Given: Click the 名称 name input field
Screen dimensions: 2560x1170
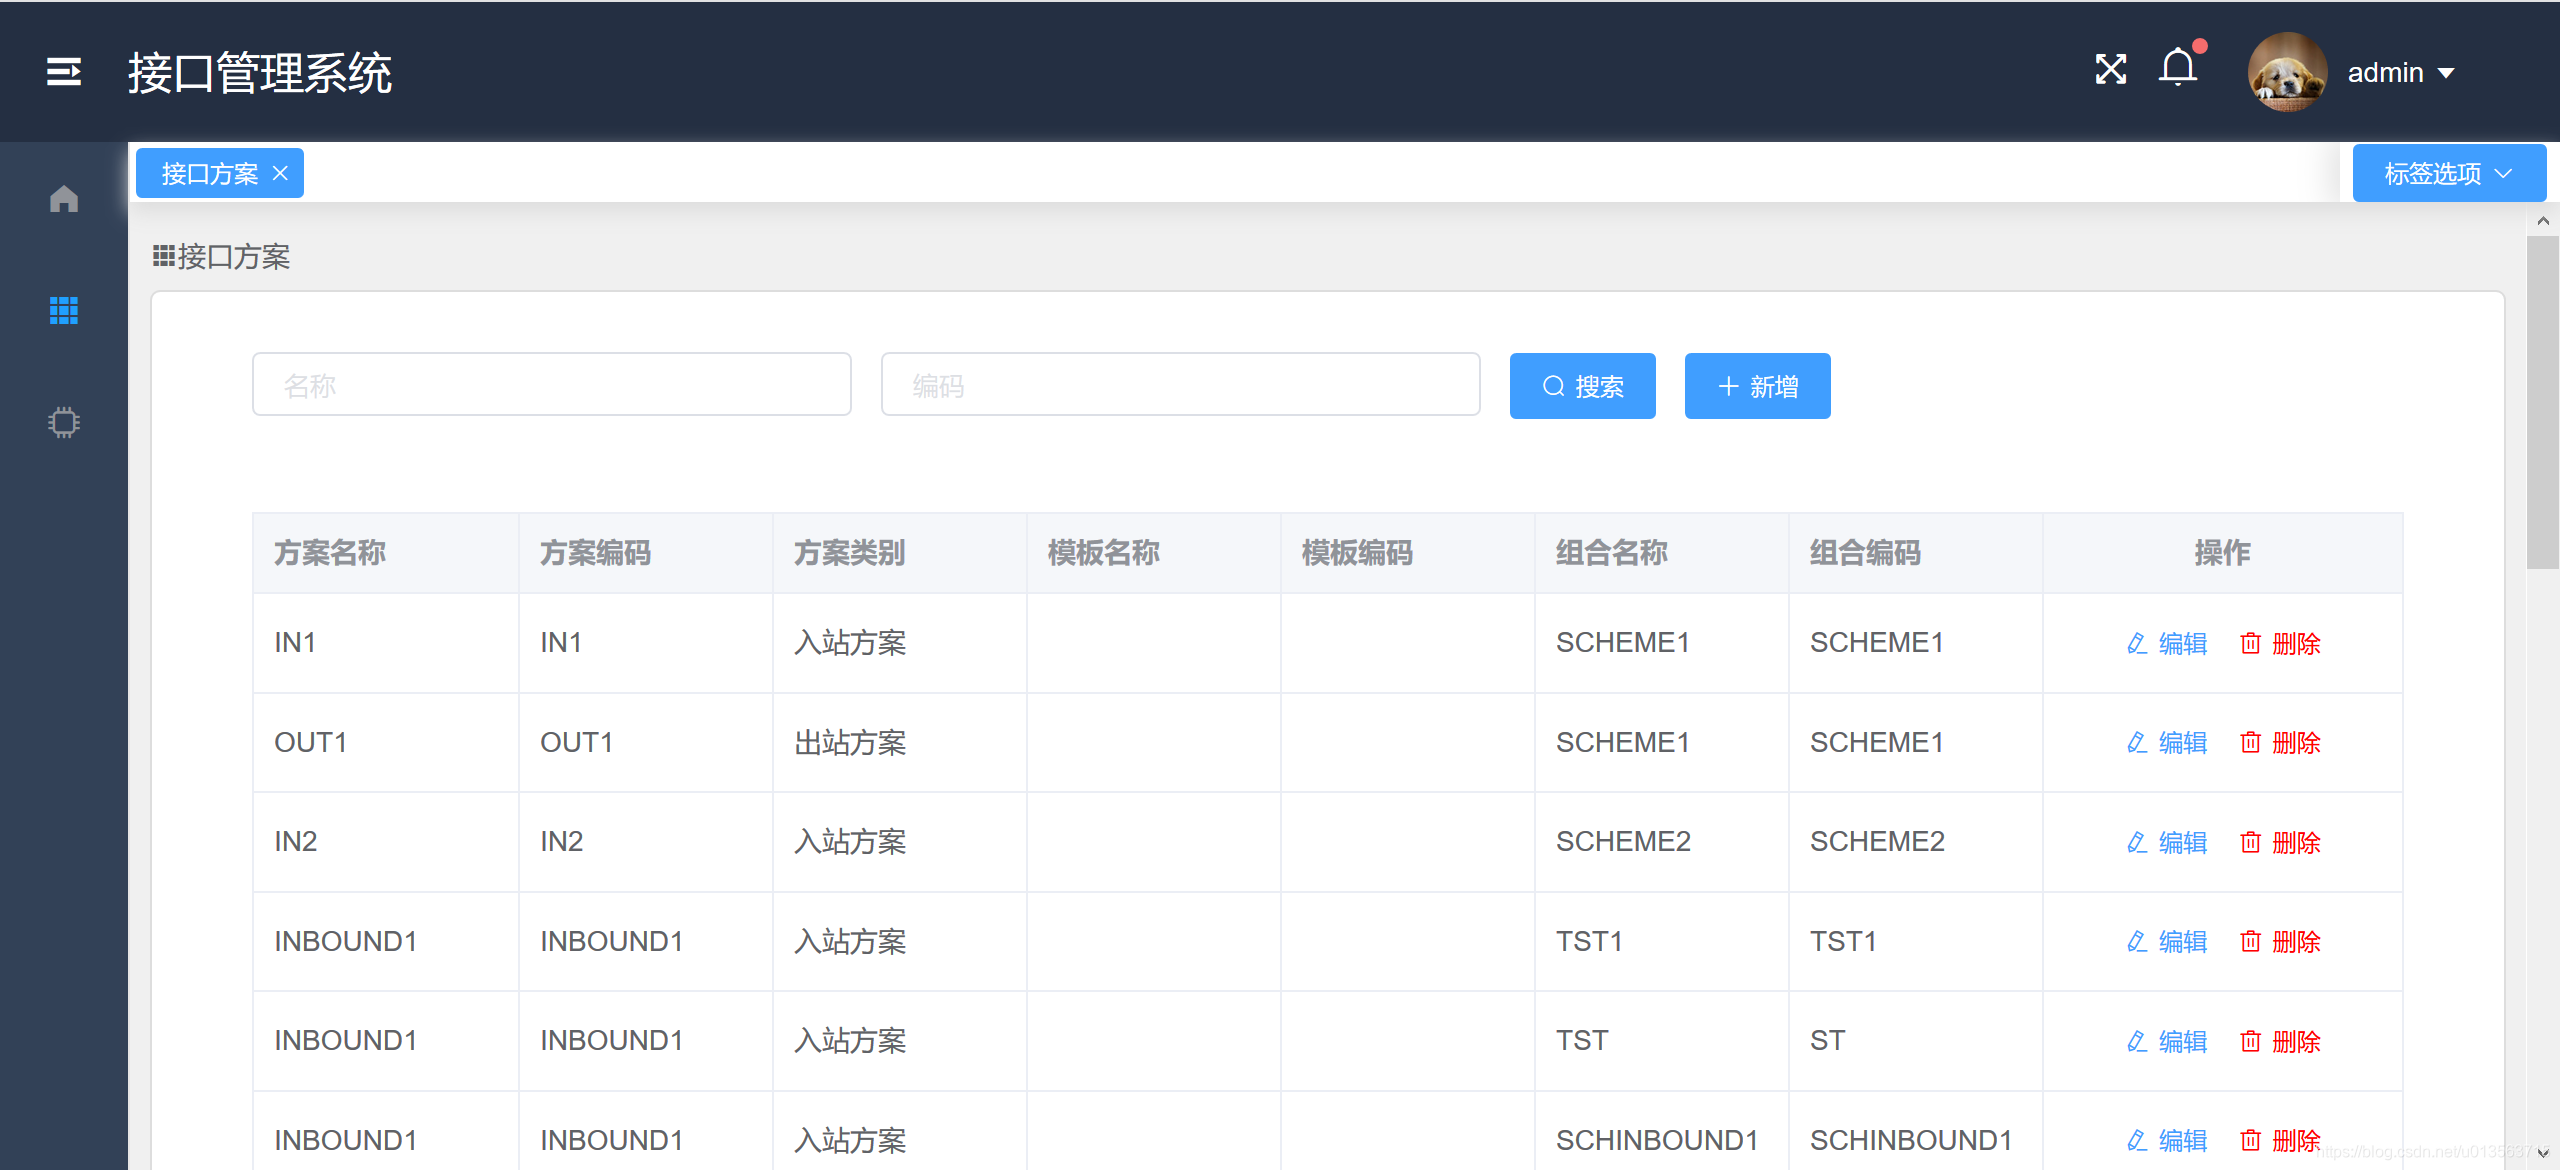Looking at the screenshot, I should (551, 384).
